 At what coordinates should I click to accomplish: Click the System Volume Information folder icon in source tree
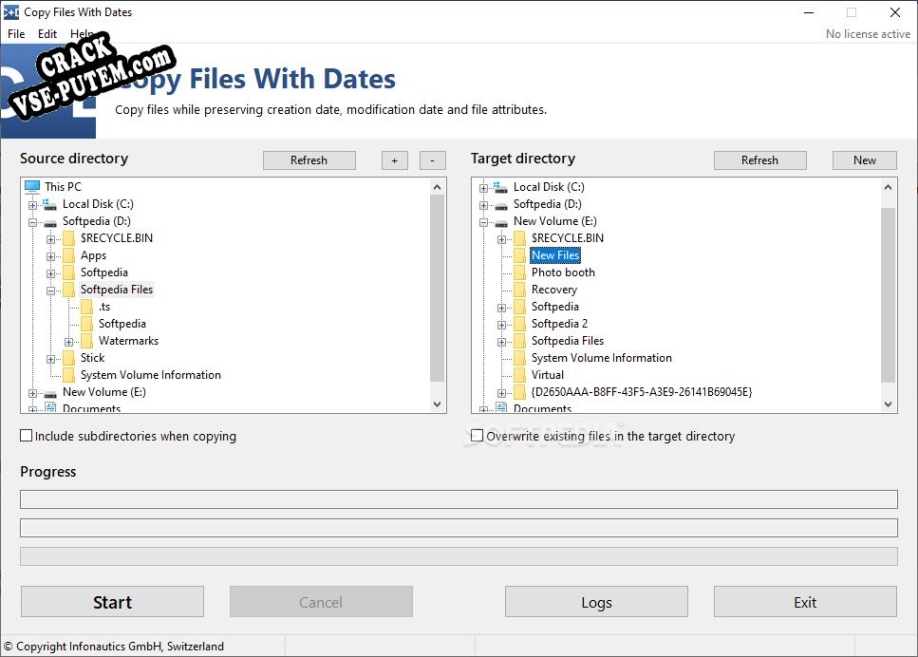68,375
